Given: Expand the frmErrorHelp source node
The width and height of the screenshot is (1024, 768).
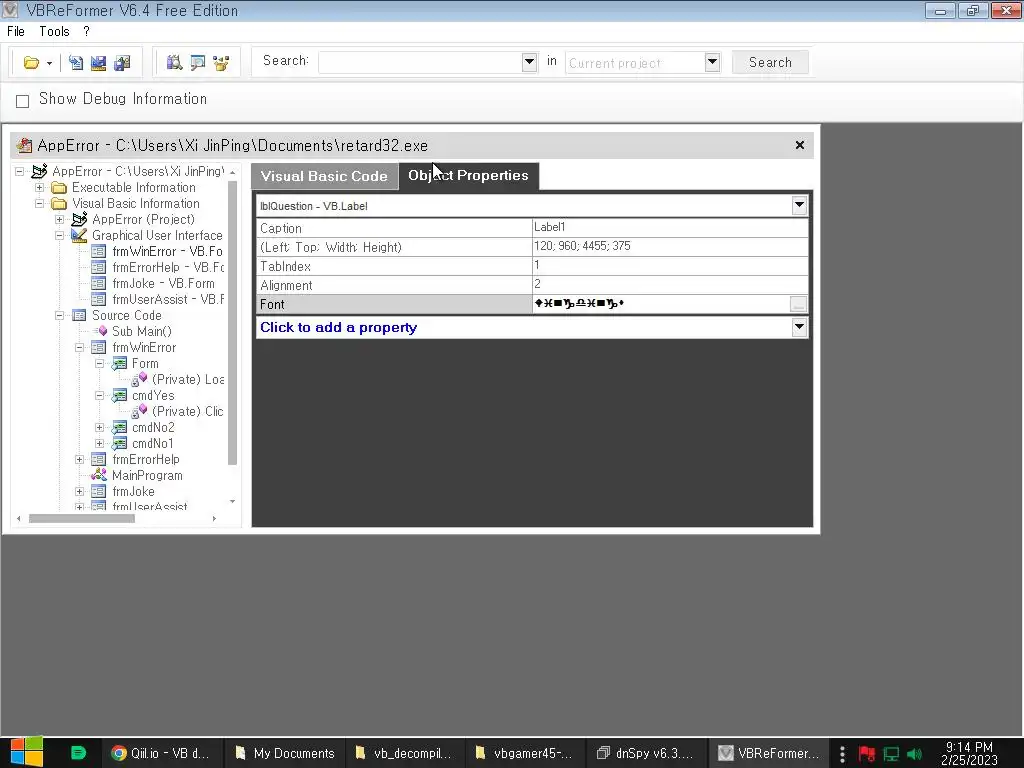Looking at the screenshot, I should 80,460.
